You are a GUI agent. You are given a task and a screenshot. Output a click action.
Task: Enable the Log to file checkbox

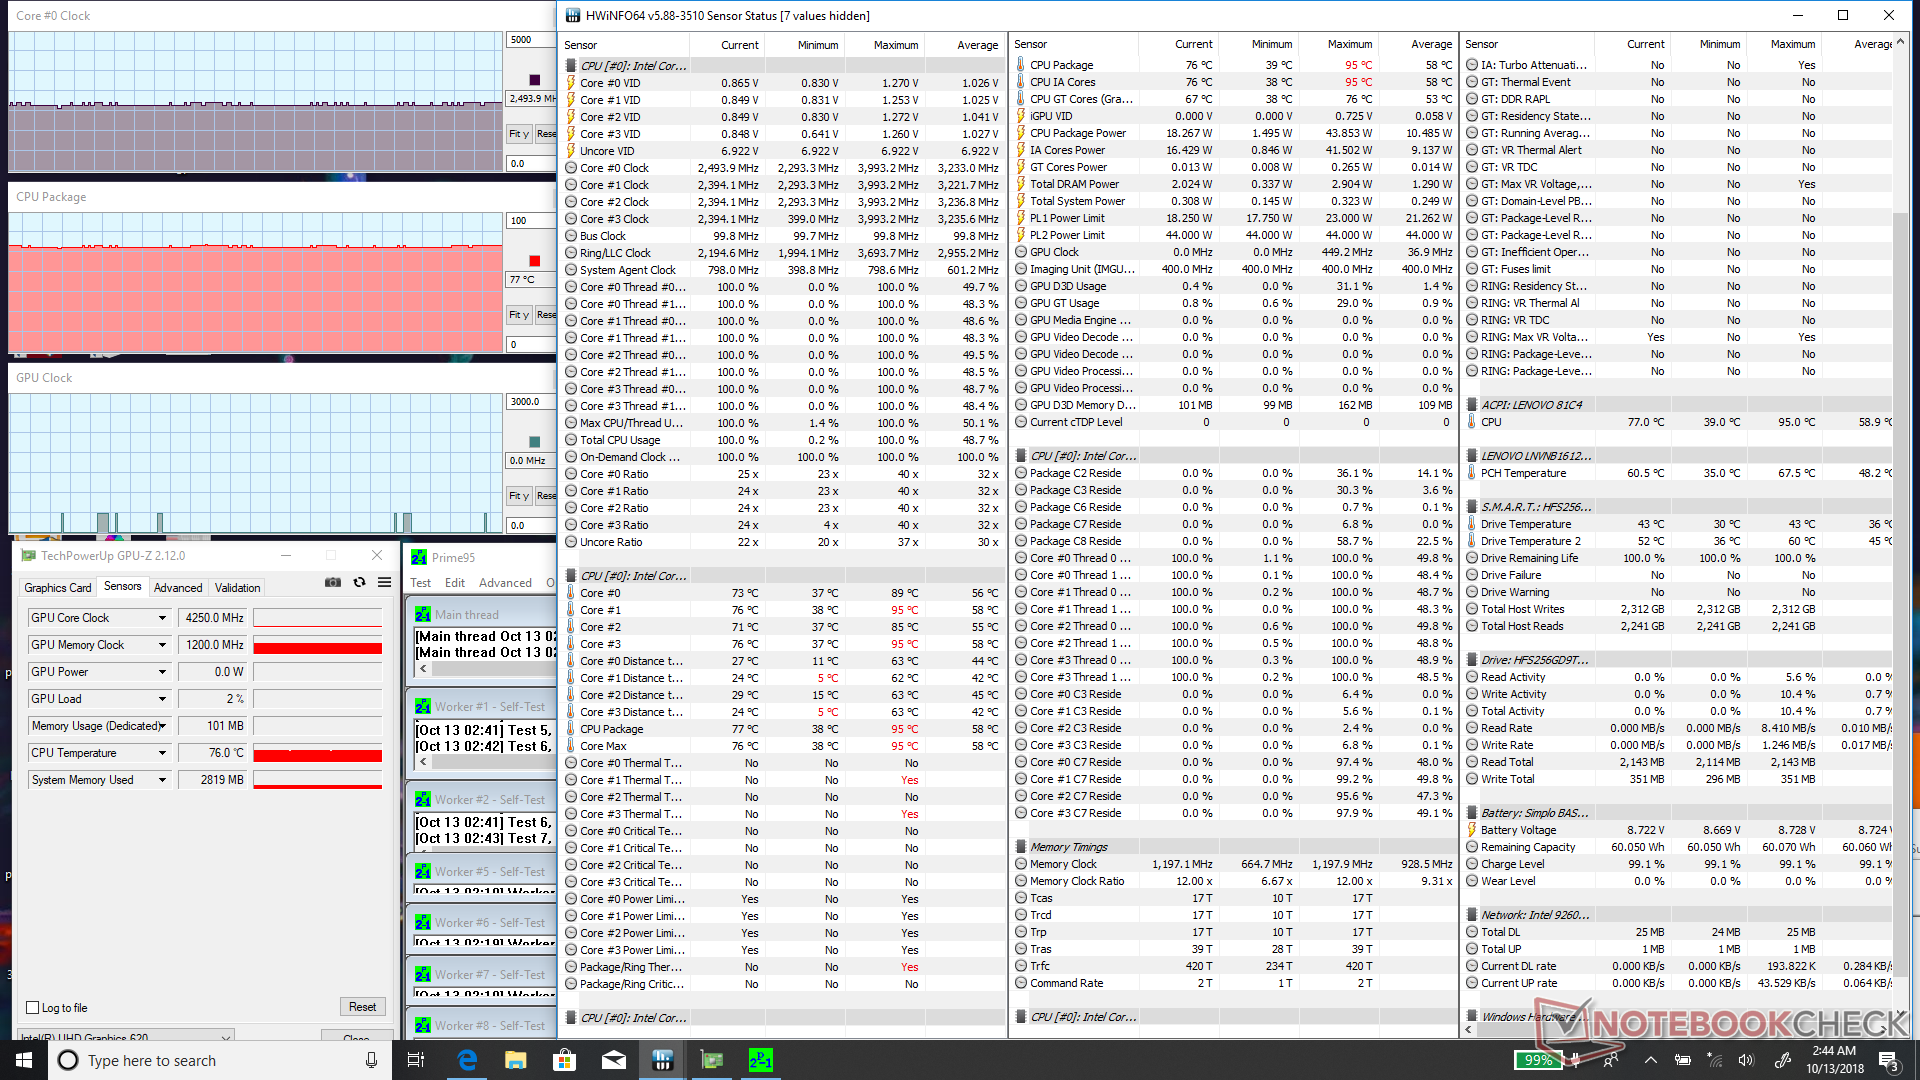coord(33,1008)
